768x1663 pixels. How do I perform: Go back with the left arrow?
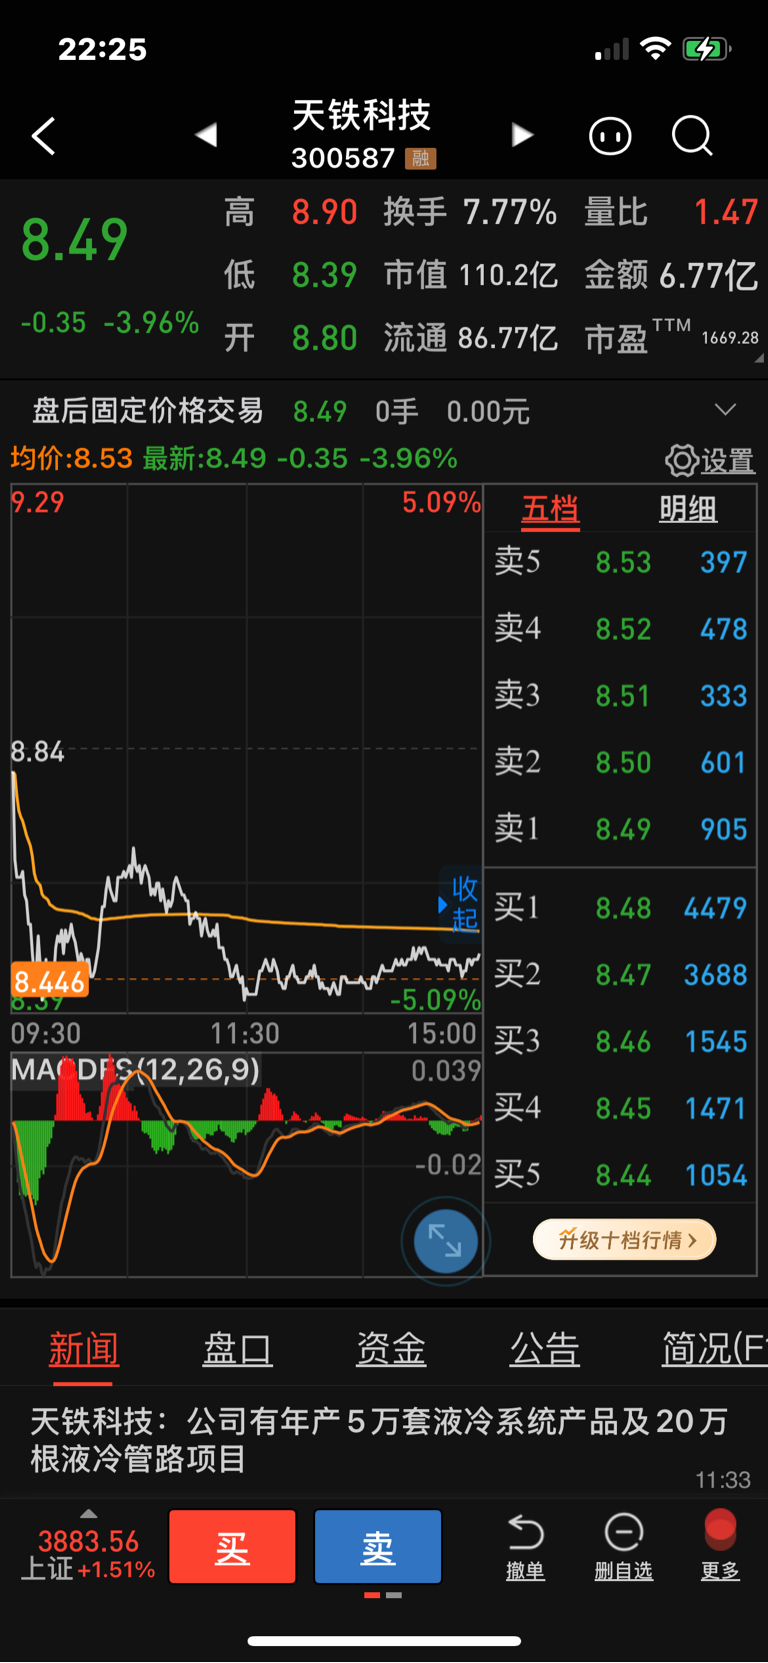43,136
